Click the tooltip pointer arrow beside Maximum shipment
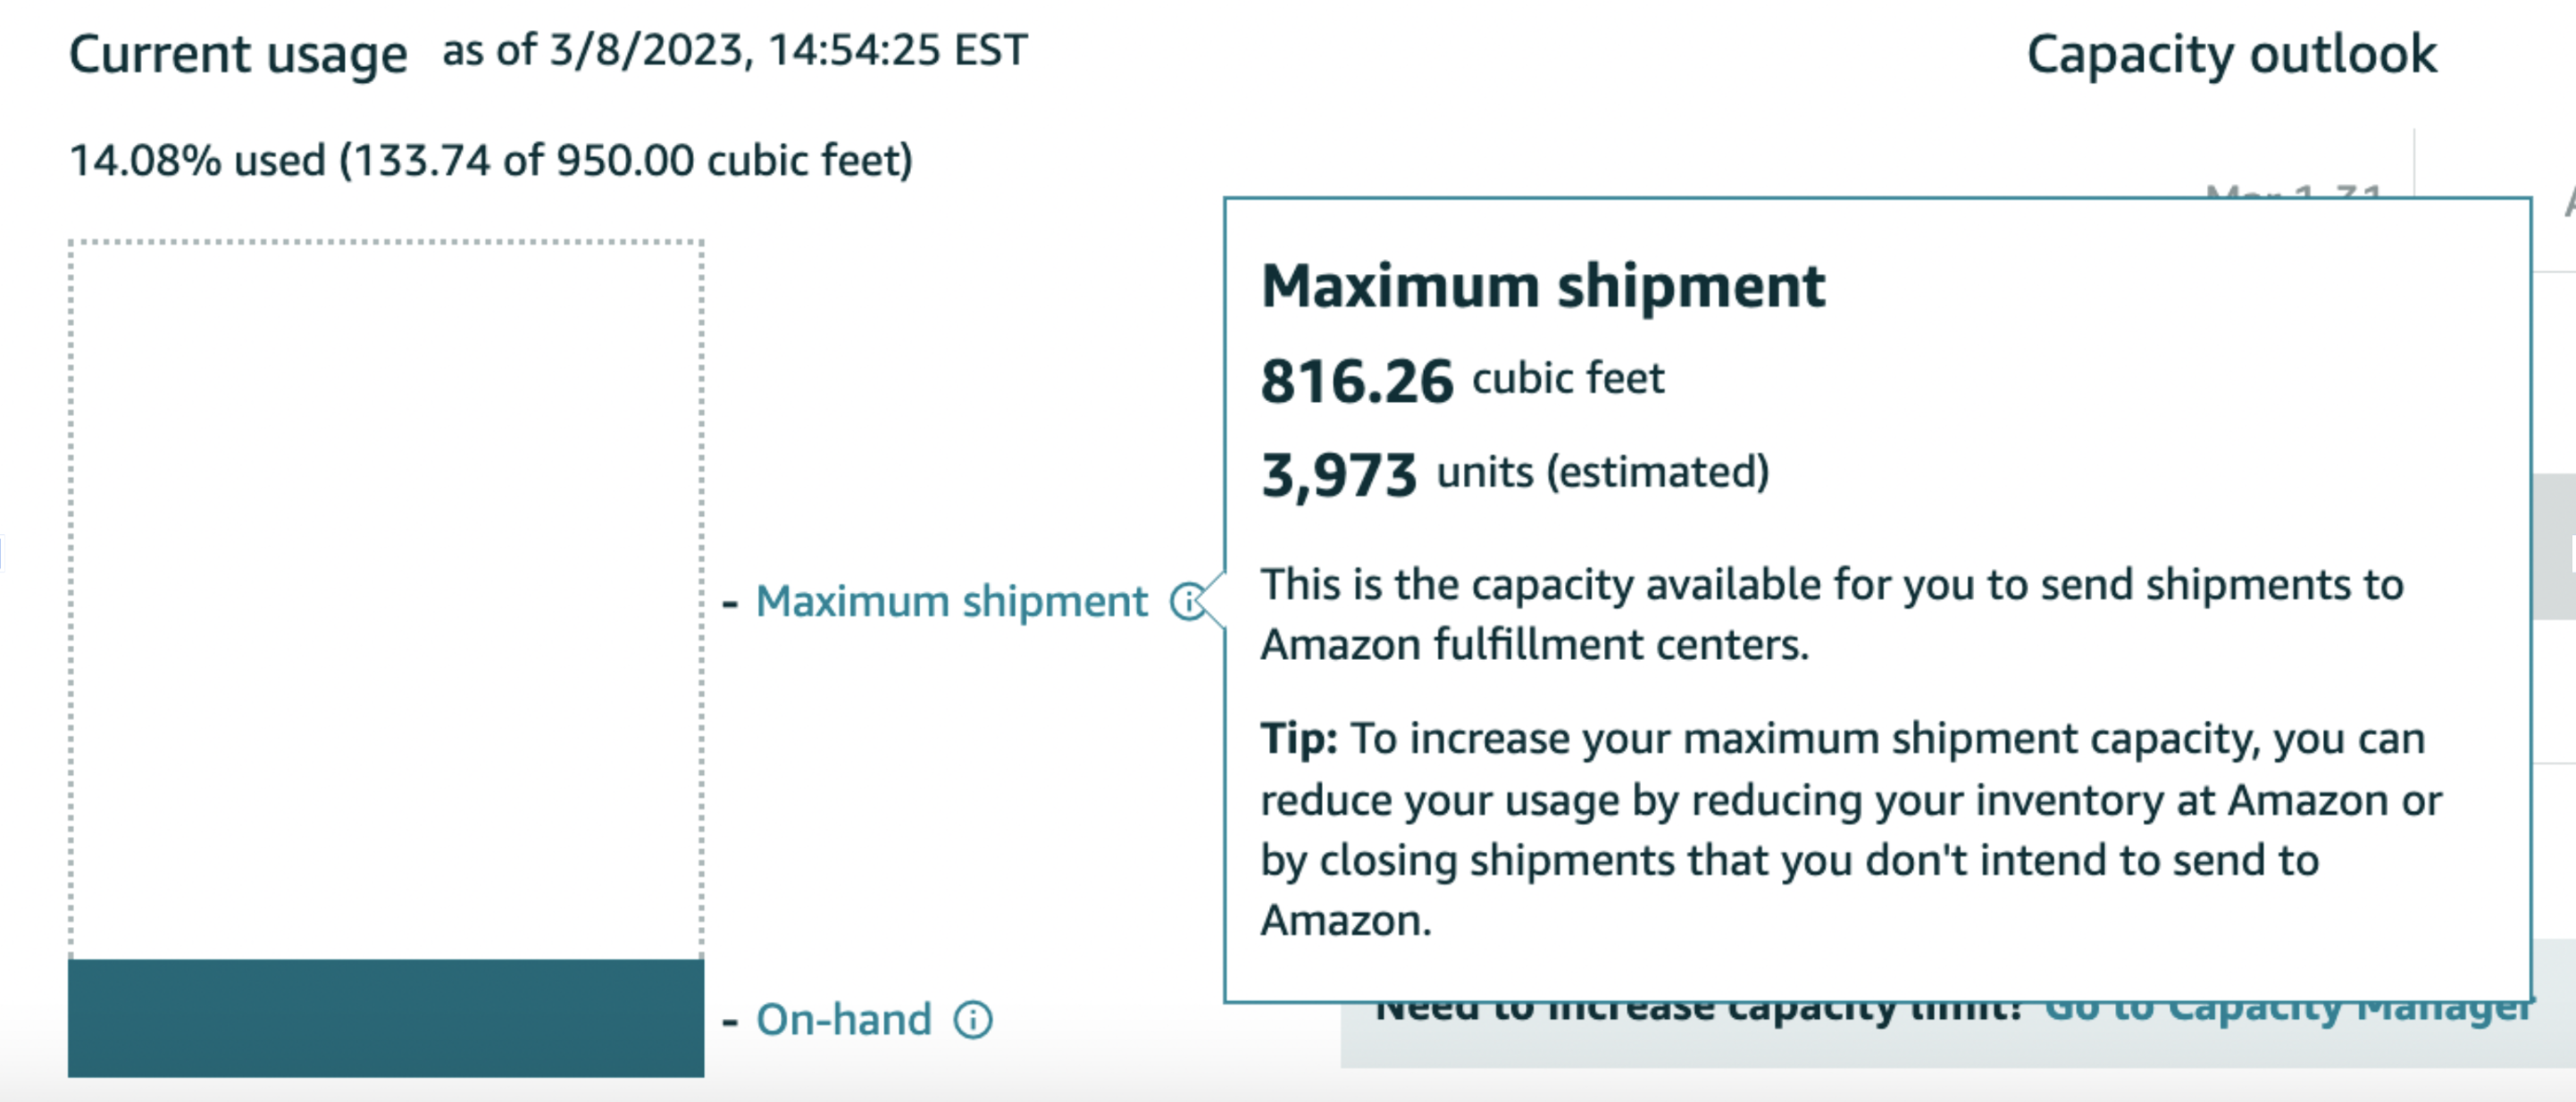The width and height of the screenshot is (2576, 1102). 1213,602
